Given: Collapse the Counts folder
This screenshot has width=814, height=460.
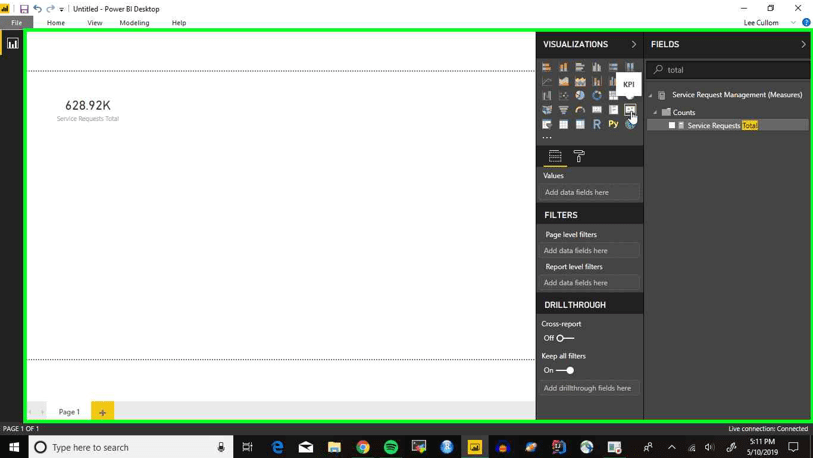Looking at the screenshot, I should click(x=656, y=112).
